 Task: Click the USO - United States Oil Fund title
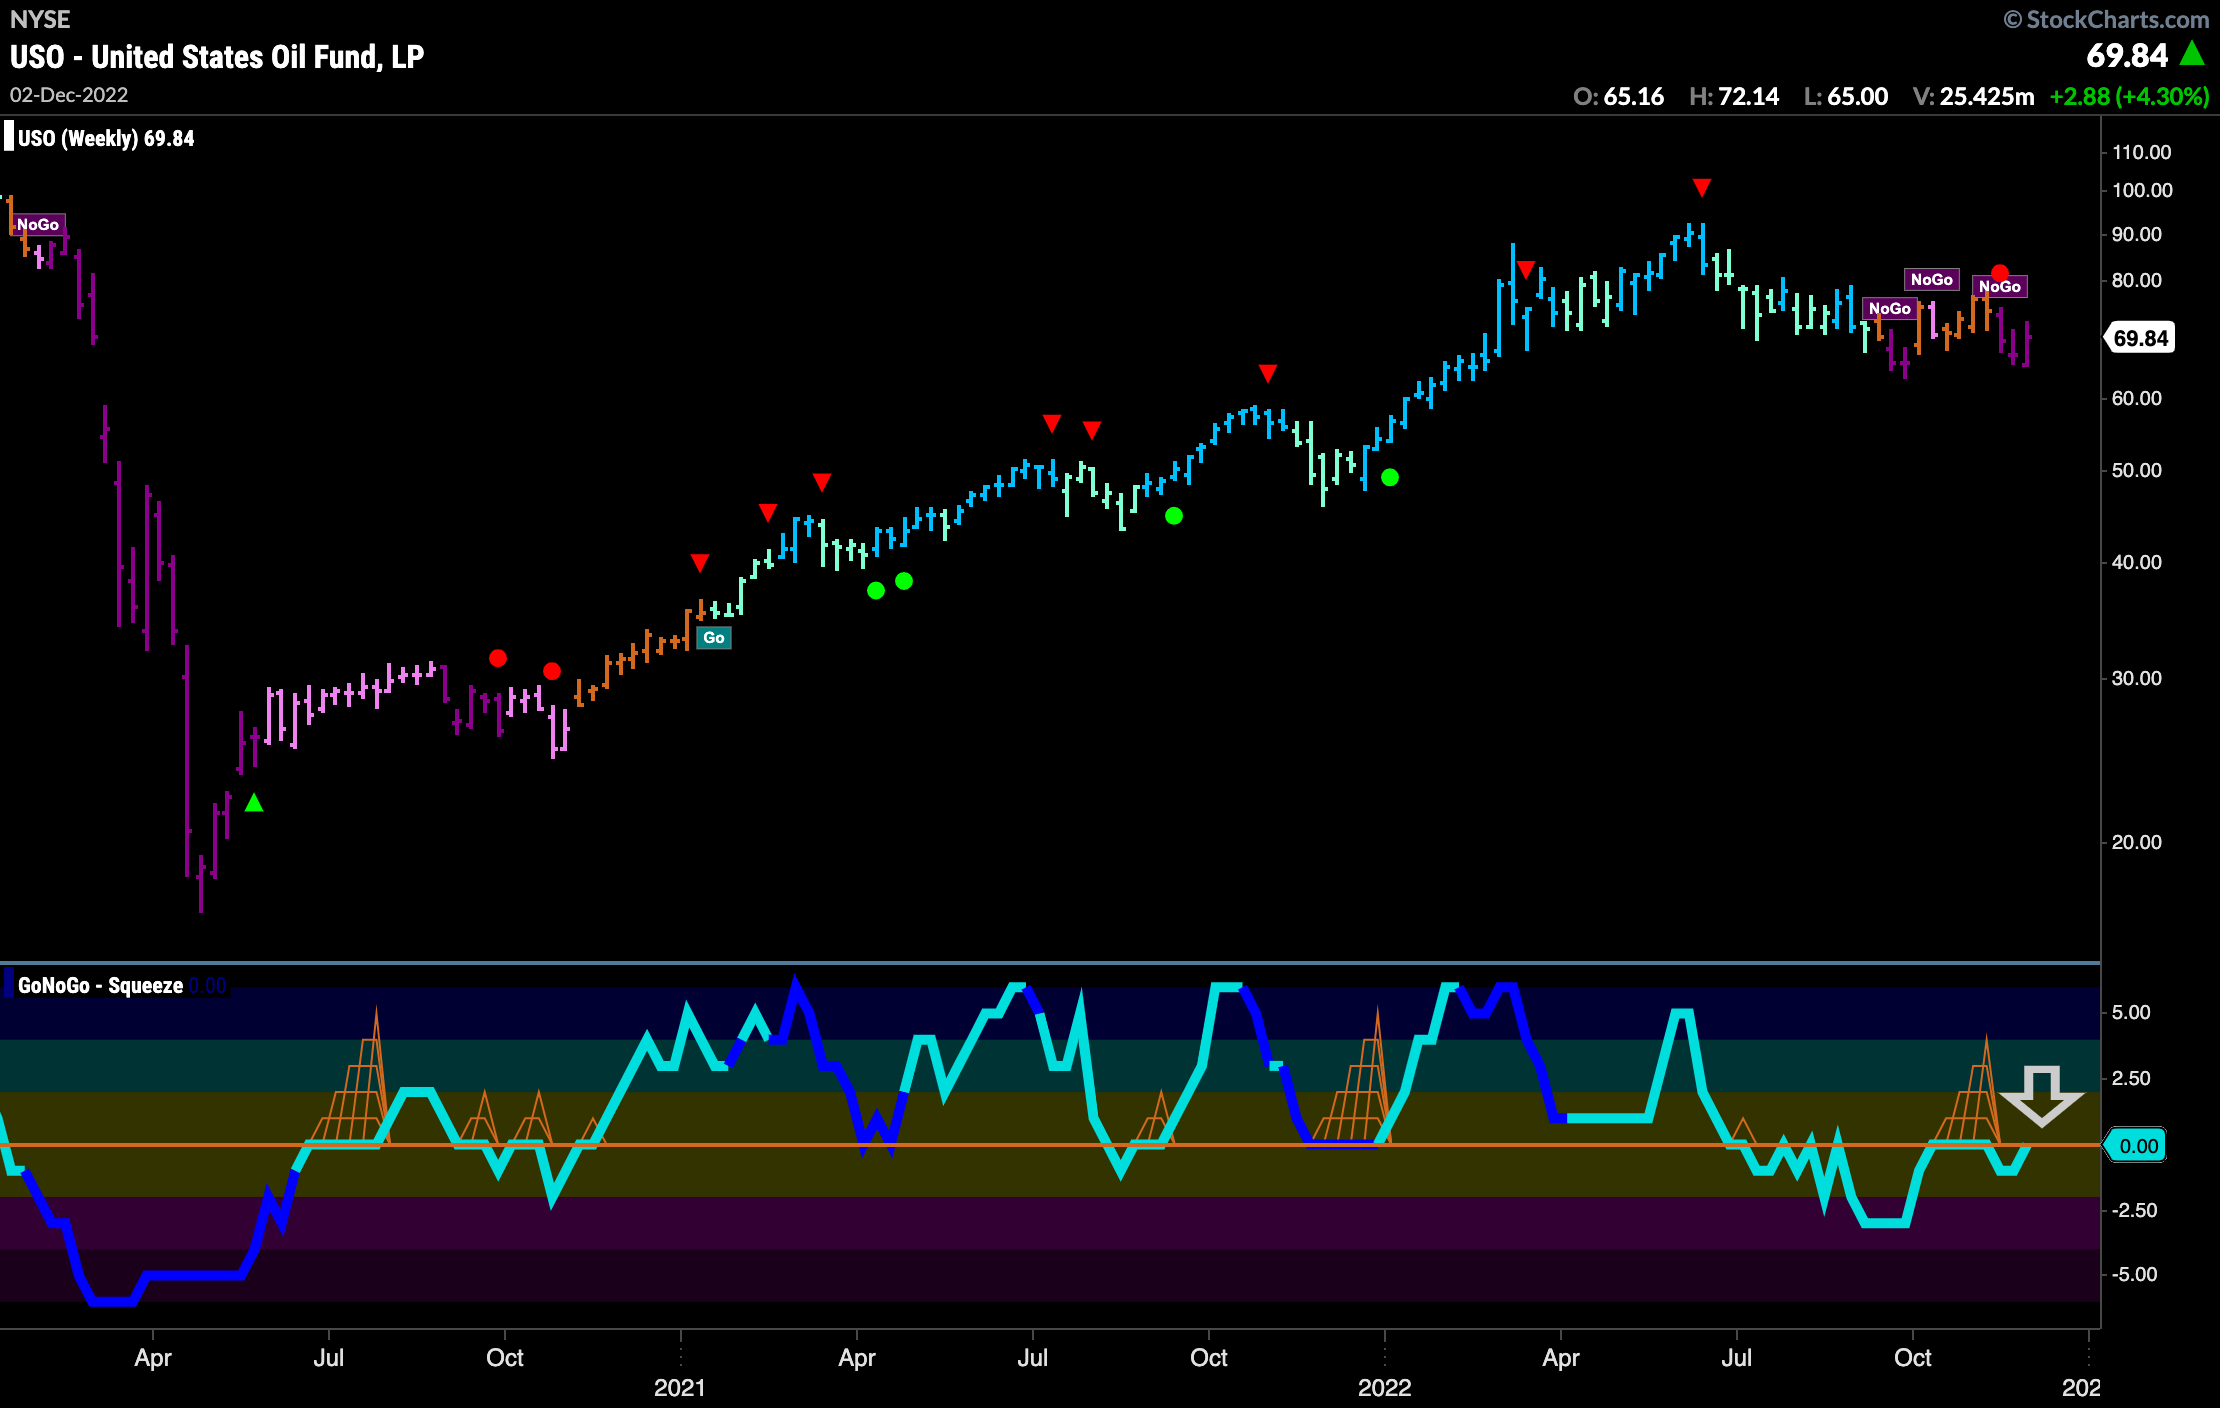click(217, 57)
